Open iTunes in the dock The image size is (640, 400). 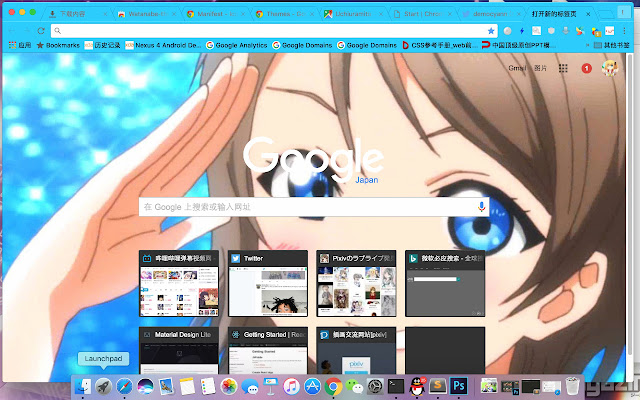[x=291, y=386]
